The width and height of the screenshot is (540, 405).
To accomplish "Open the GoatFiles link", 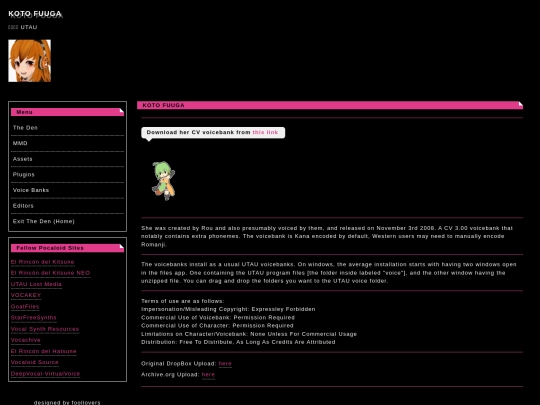I will (25, 307).
